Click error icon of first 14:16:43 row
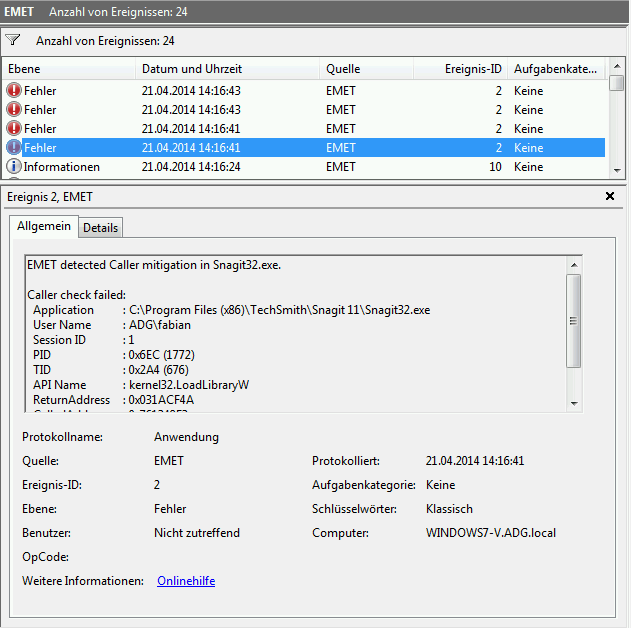Screen dimensions: 631x628 [14, 90]
